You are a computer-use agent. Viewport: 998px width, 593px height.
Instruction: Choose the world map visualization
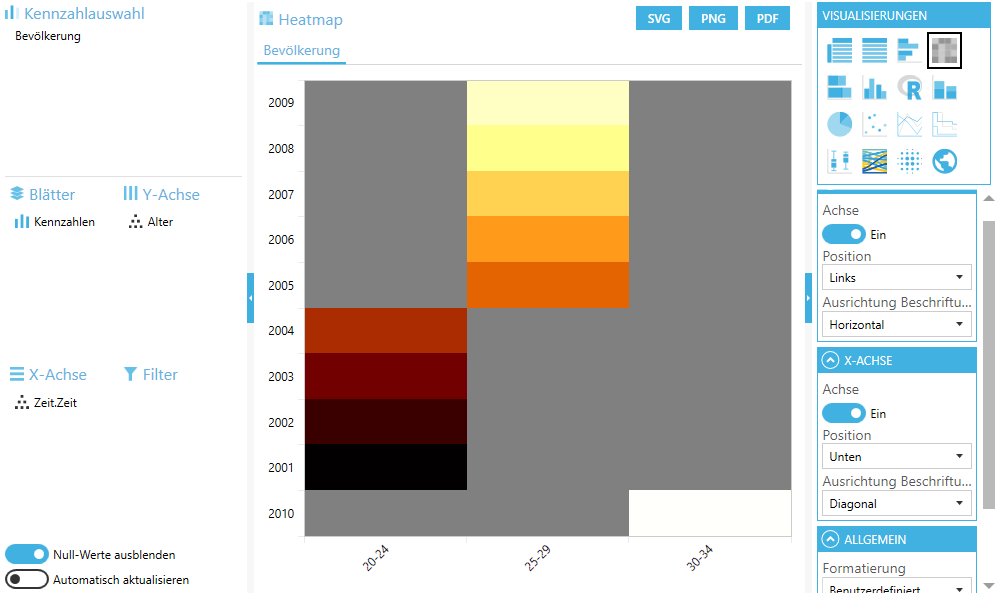(x=944, y=160)
